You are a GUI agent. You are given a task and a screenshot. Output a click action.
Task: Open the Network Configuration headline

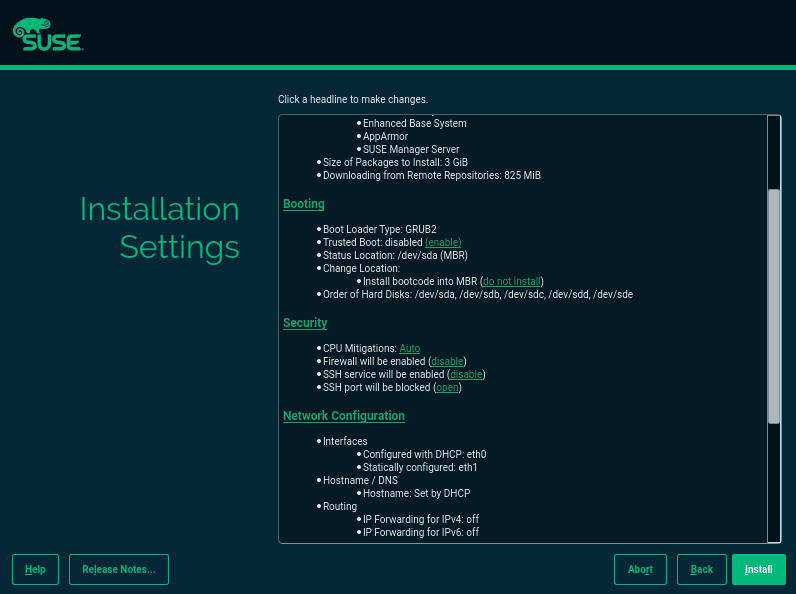[x=344, y=416]
